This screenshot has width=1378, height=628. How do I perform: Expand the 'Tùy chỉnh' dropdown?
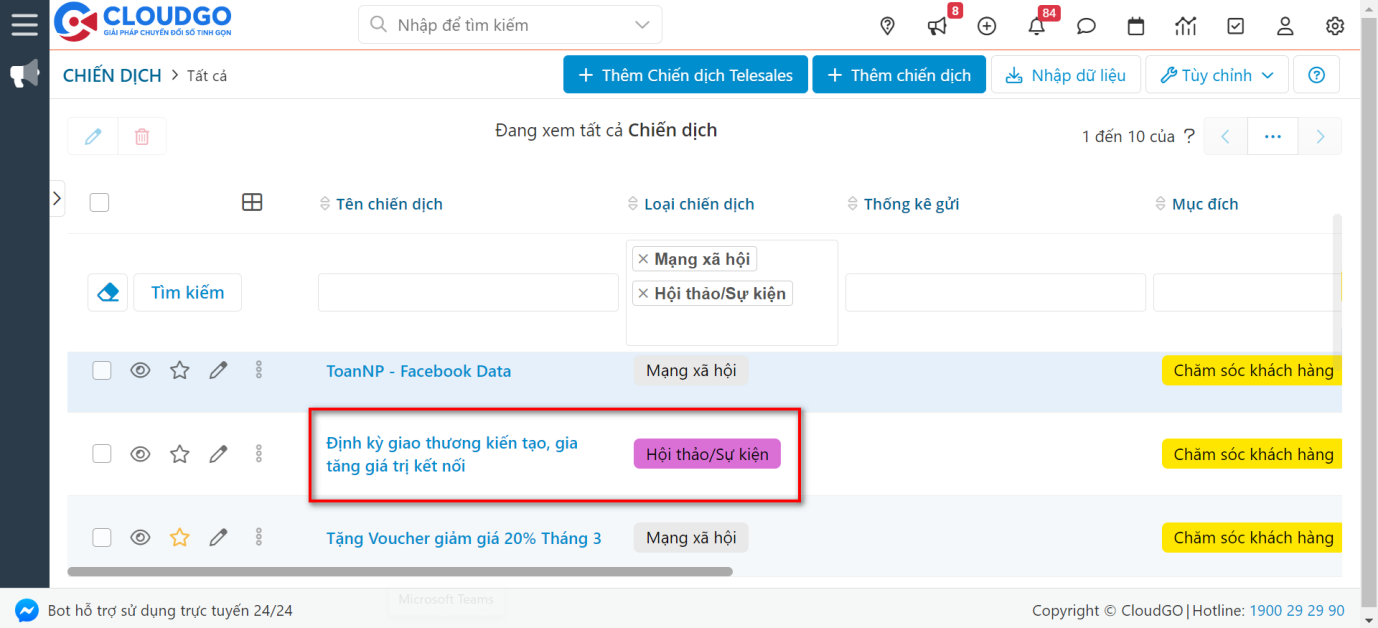(1216, 74)
